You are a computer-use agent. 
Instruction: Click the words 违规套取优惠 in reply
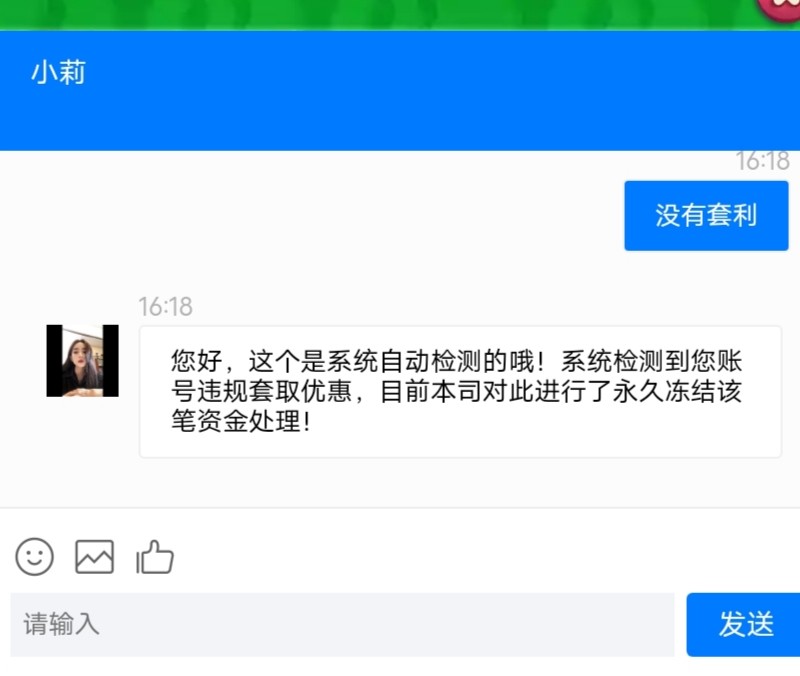point(274,392)
